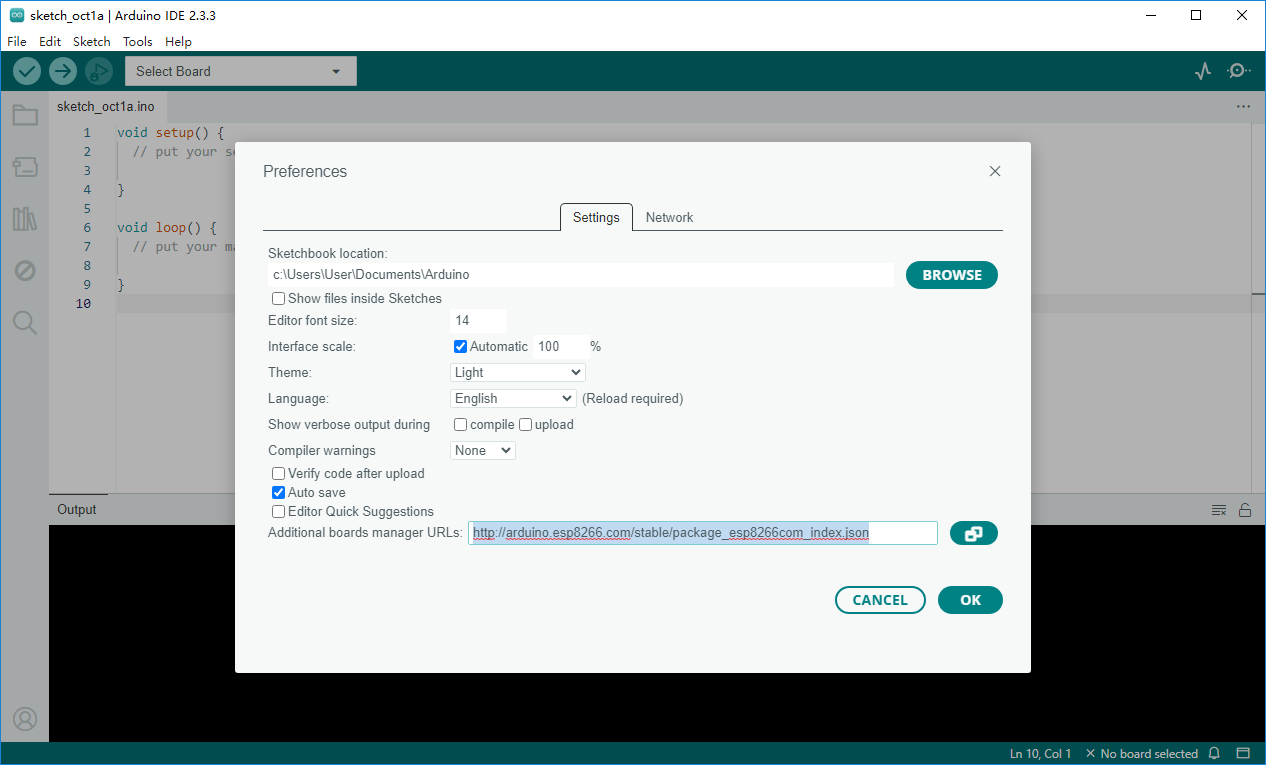Open the Serial Monitor icon

pyautogui.click(x=1238, y=71)
